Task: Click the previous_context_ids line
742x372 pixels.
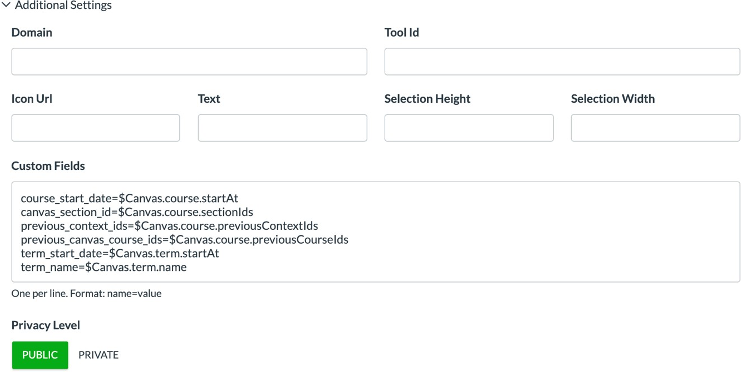Action: click(169, 226)
